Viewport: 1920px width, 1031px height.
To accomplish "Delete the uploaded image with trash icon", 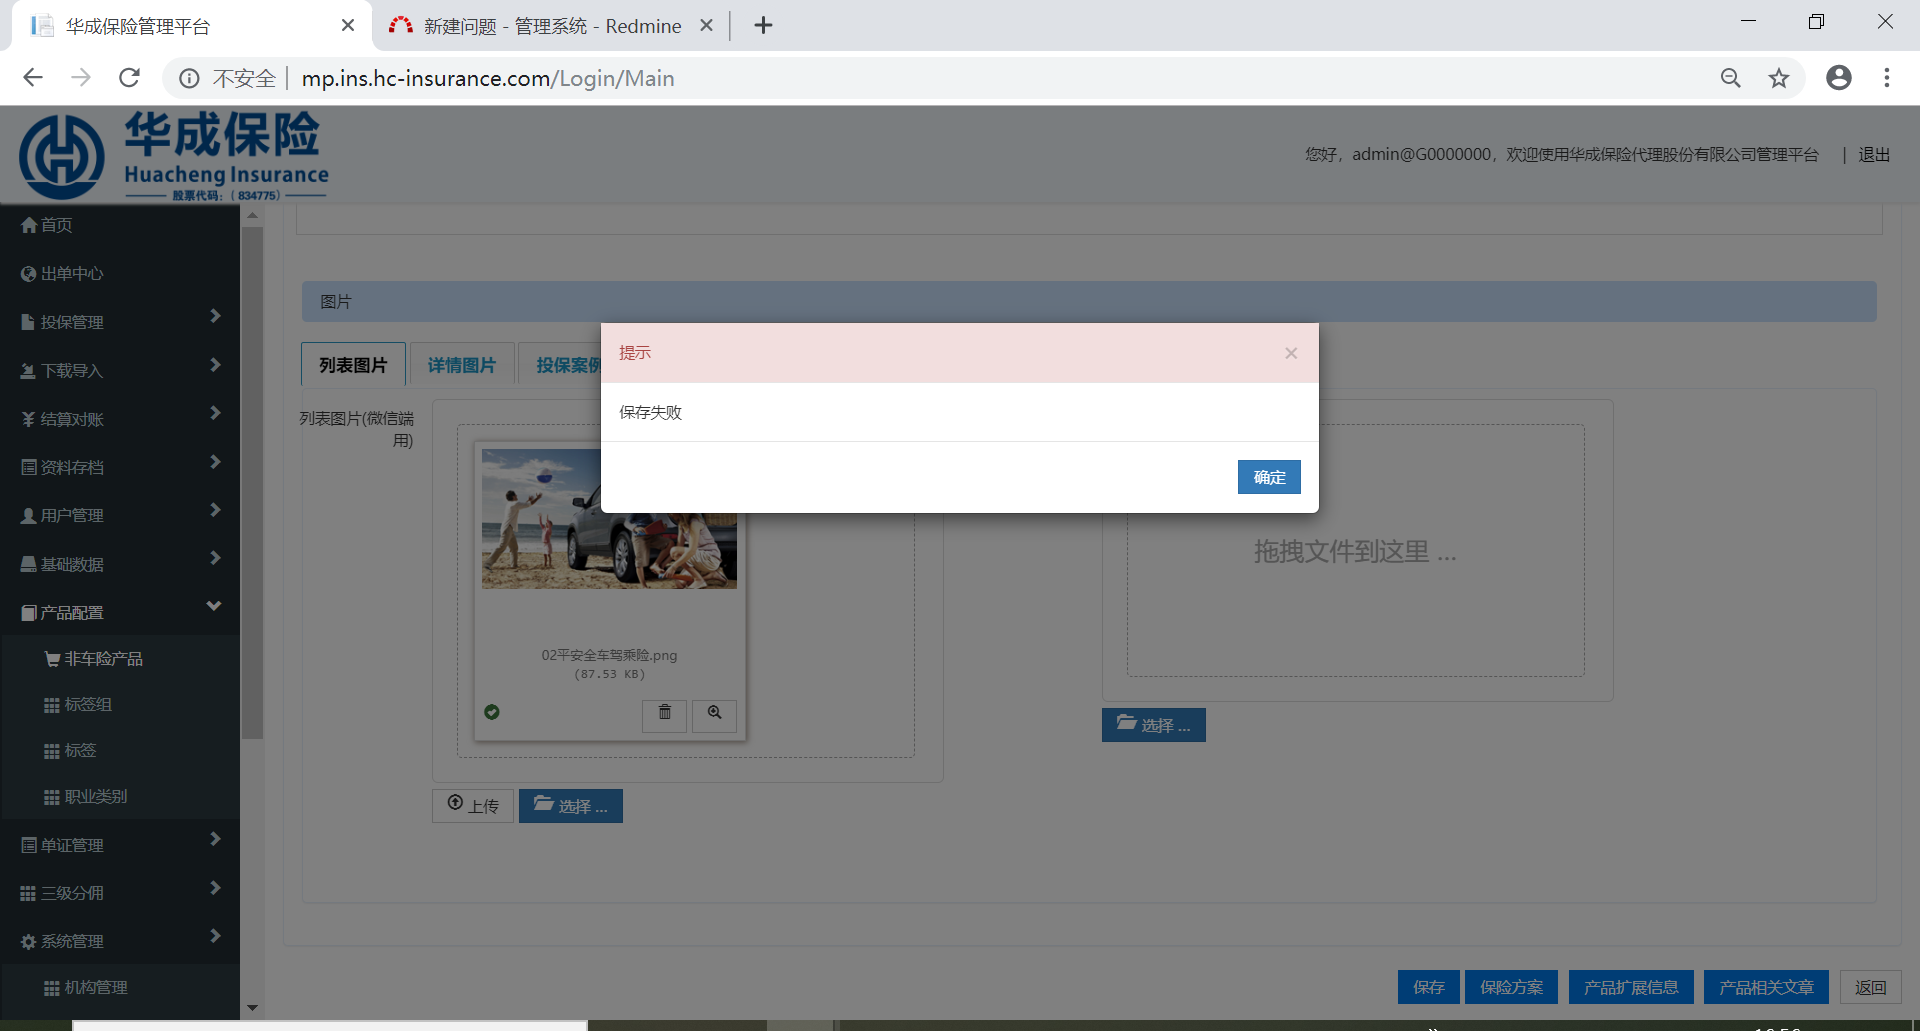I will click(664, 714).
